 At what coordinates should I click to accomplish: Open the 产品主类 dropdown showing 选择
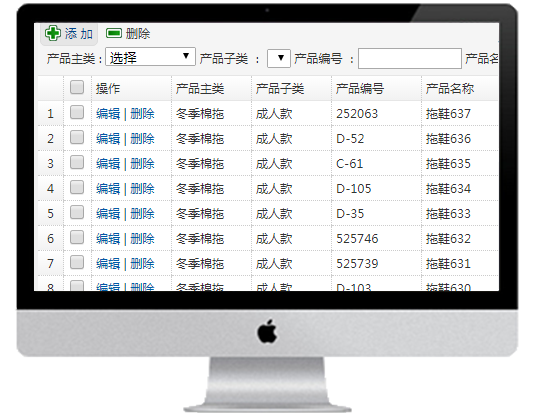[150, 57]
